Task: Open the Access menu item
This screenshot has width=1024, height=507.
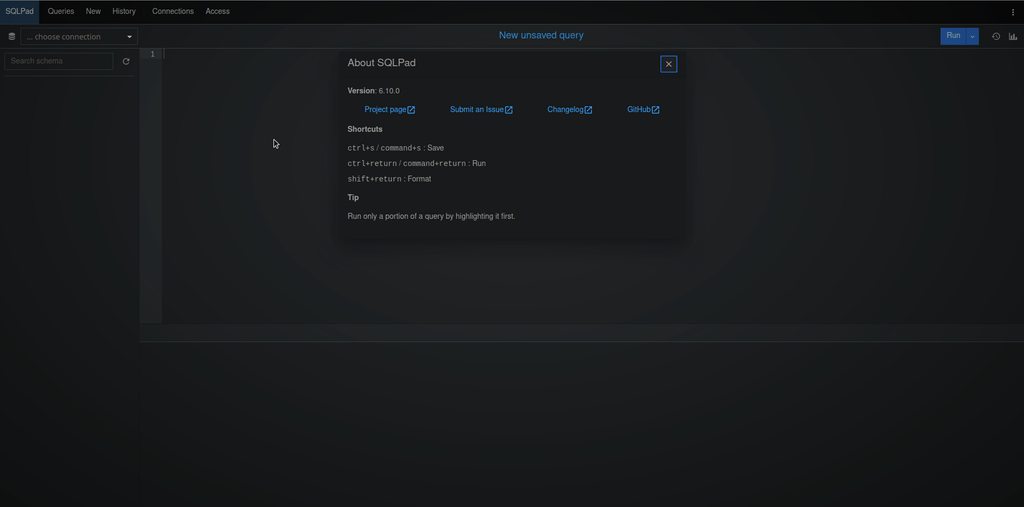Action: pyautogui.click(x=217, y=12)
